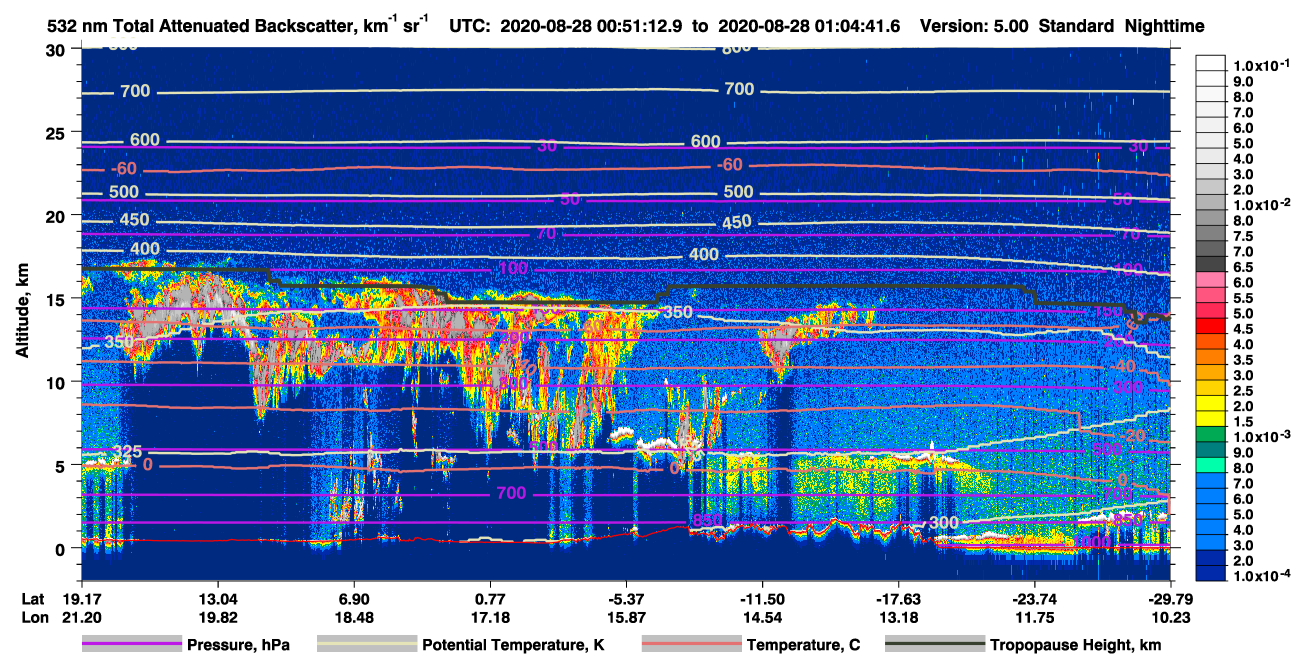Click the colorbar label '1.5'

[x=1241, y=422]
